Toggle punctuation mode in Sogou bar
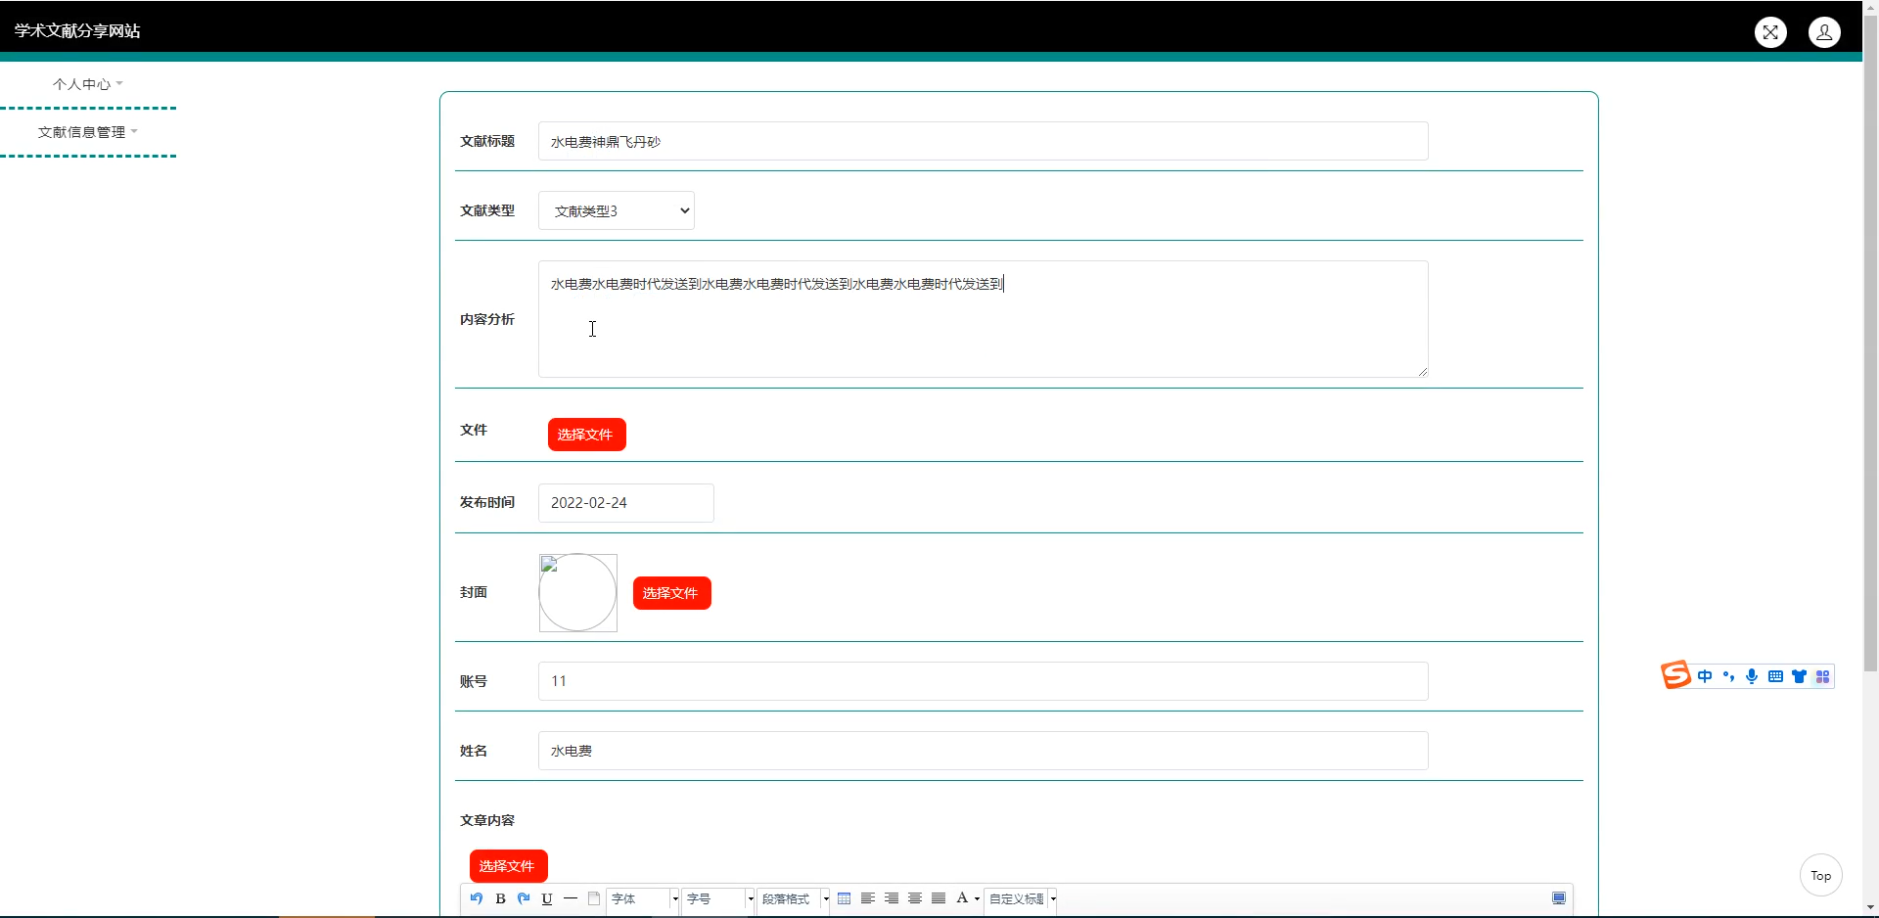Screen dimensions: 1879x918 (x=1728, y=676)
